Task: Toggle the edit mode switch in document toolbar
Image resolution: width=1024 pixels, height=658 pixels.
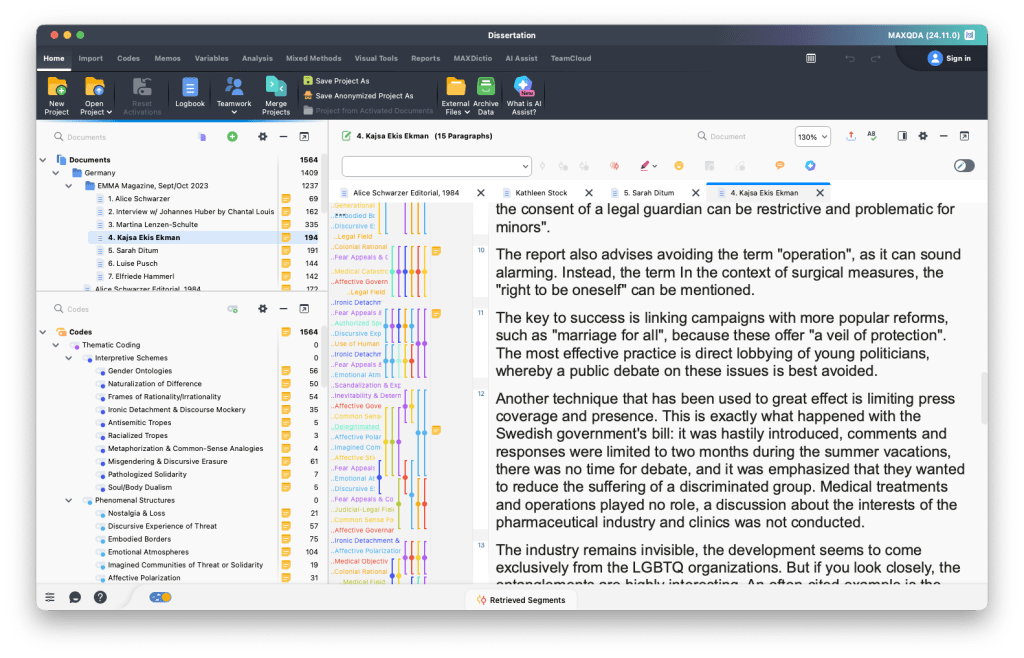Action: coord(963,166)
